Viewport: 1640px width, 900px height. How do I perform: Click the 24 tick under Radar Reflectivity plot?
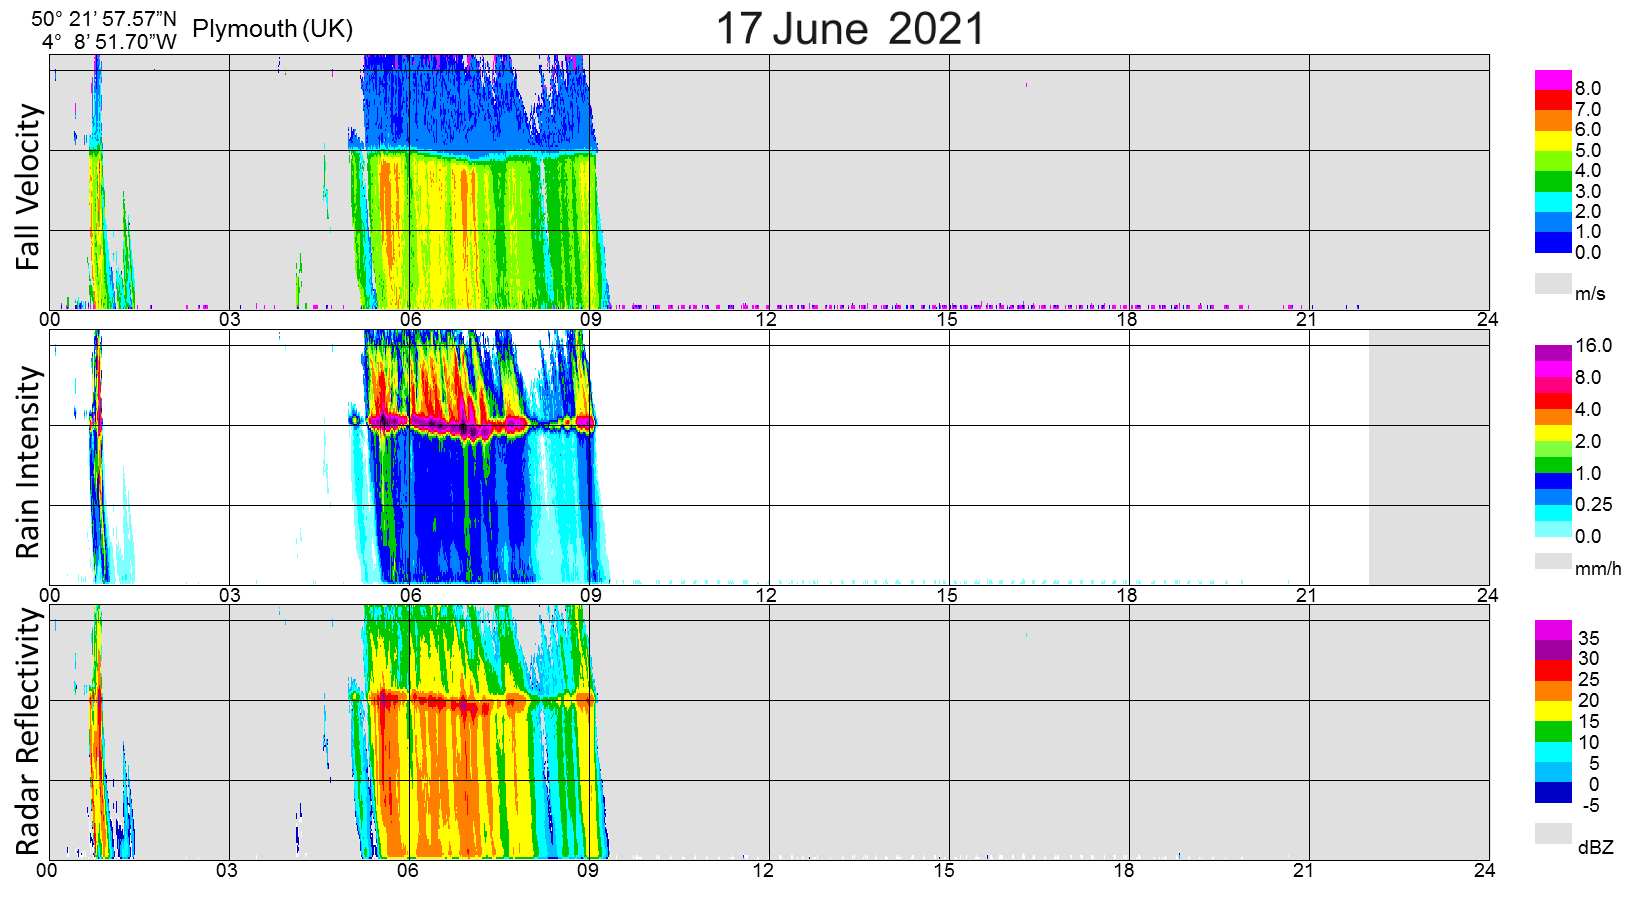(x=1485, y=870)
